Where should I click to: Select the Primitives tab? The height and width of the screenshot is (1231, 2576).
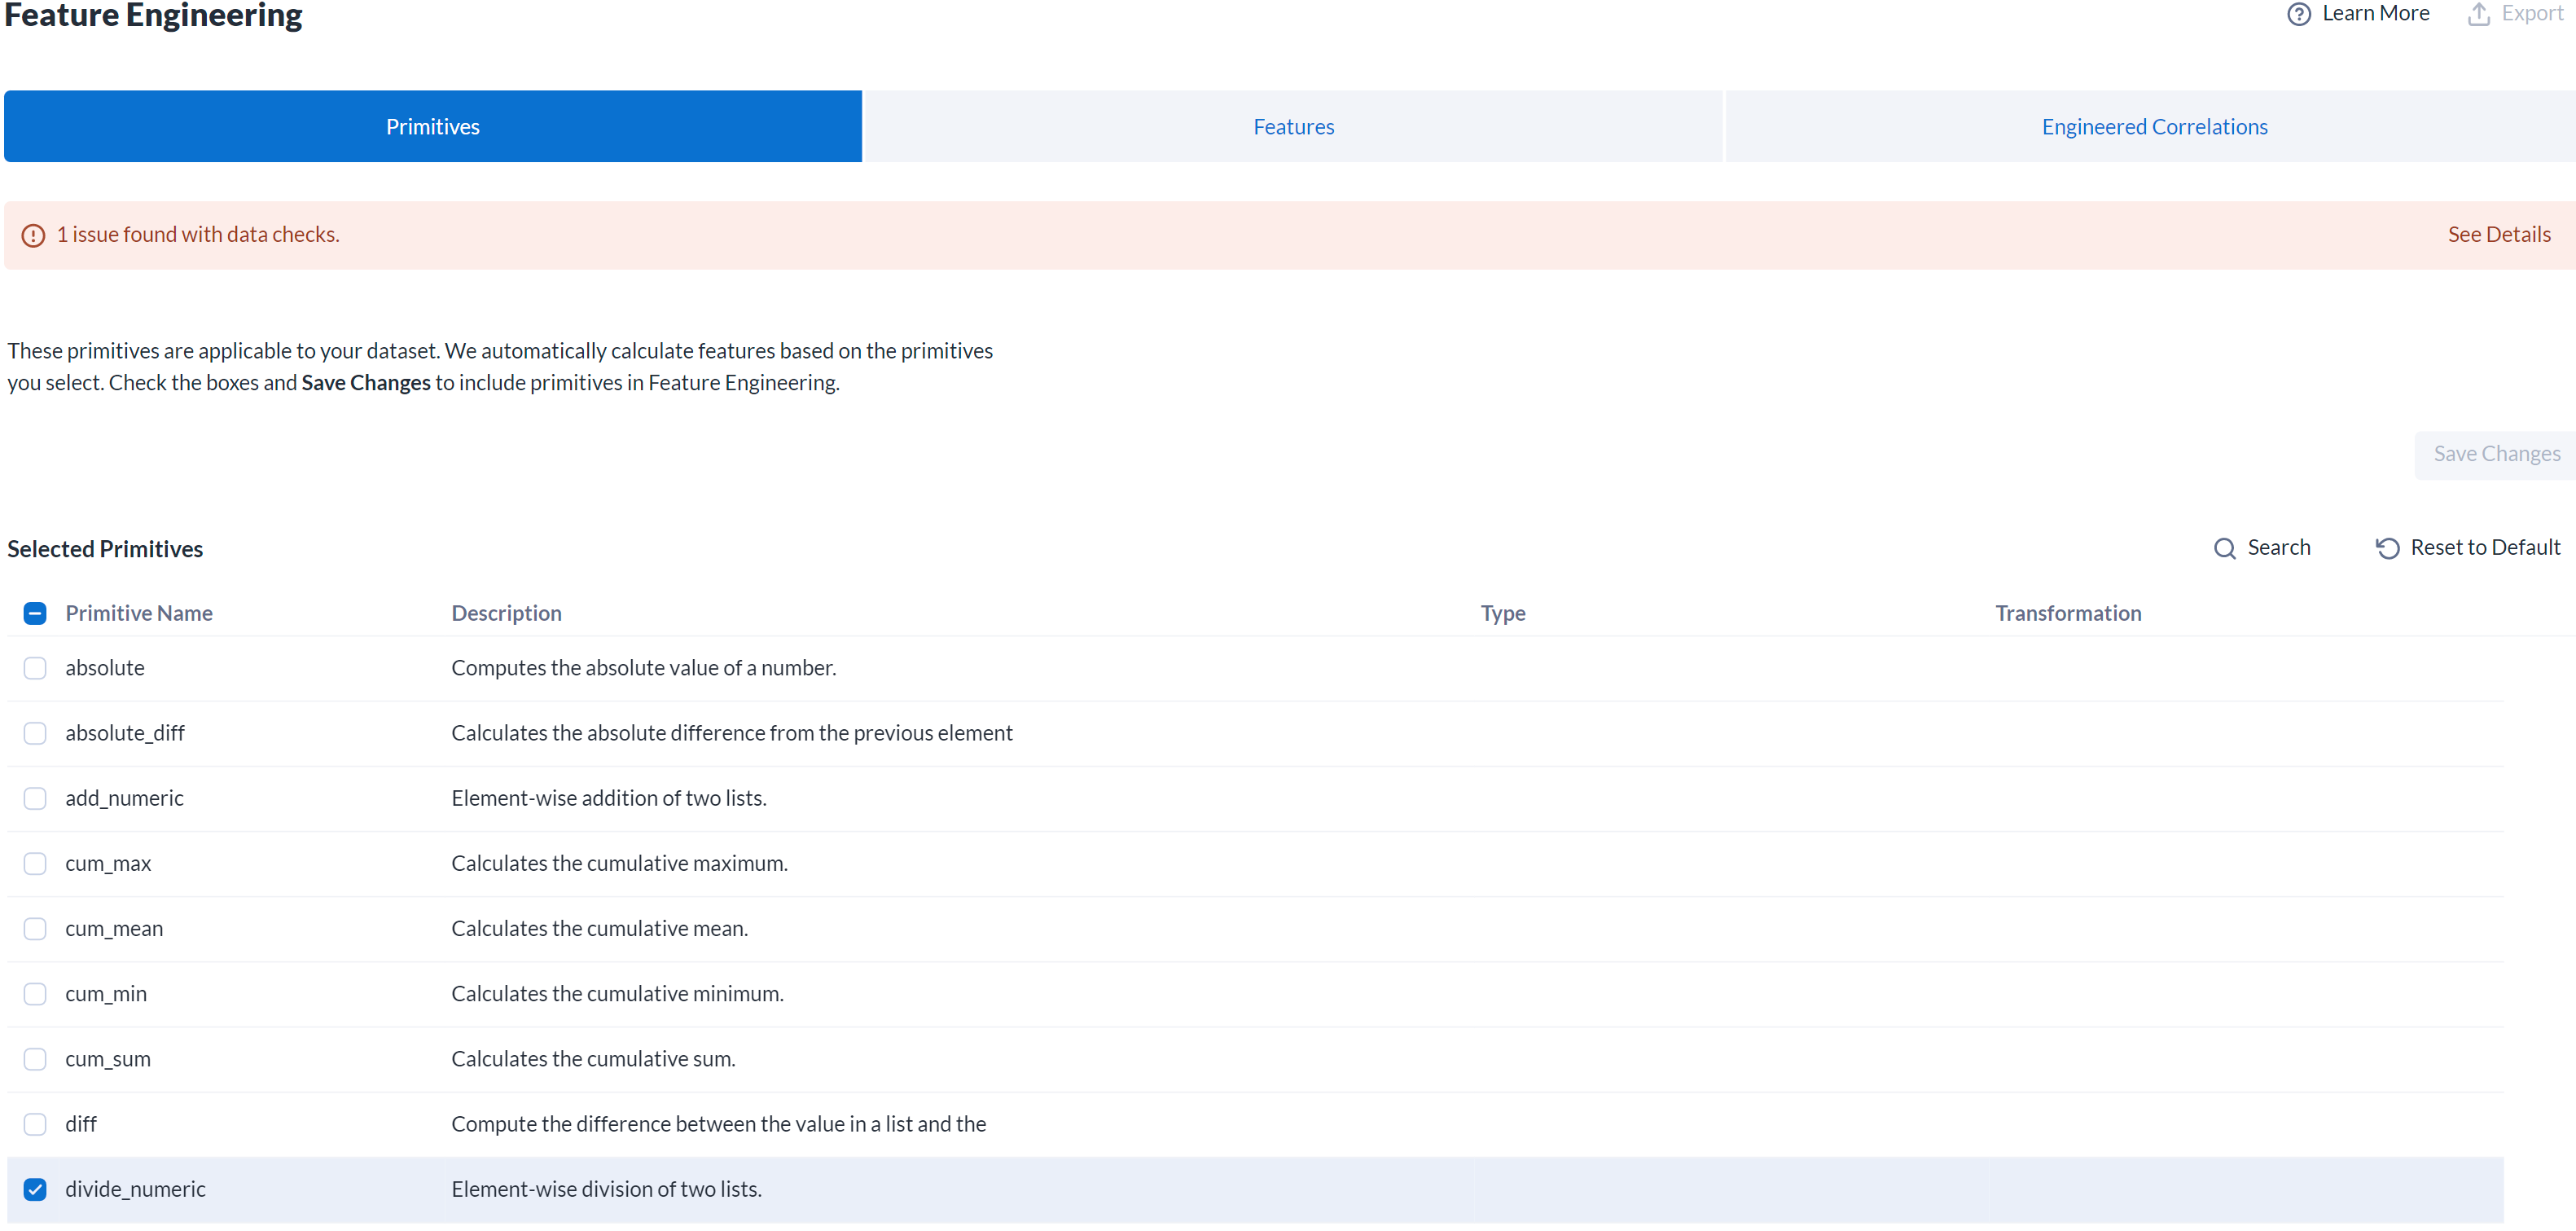coord(432,126)
